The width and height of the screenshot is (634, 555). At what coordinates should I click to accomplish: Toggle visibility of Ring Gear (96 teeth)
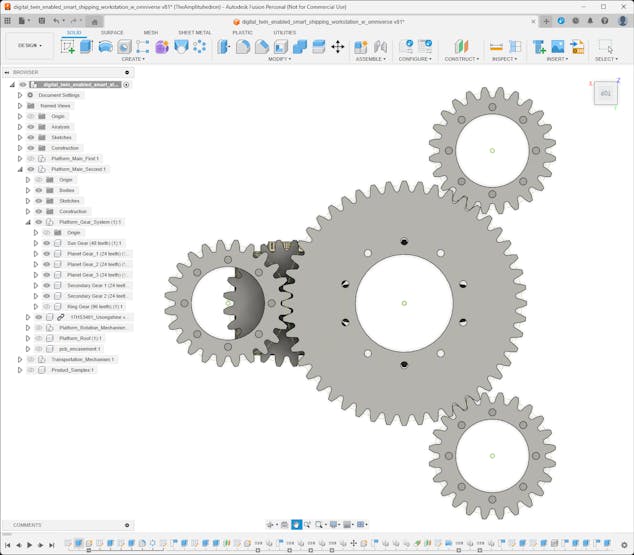[46, 306]
